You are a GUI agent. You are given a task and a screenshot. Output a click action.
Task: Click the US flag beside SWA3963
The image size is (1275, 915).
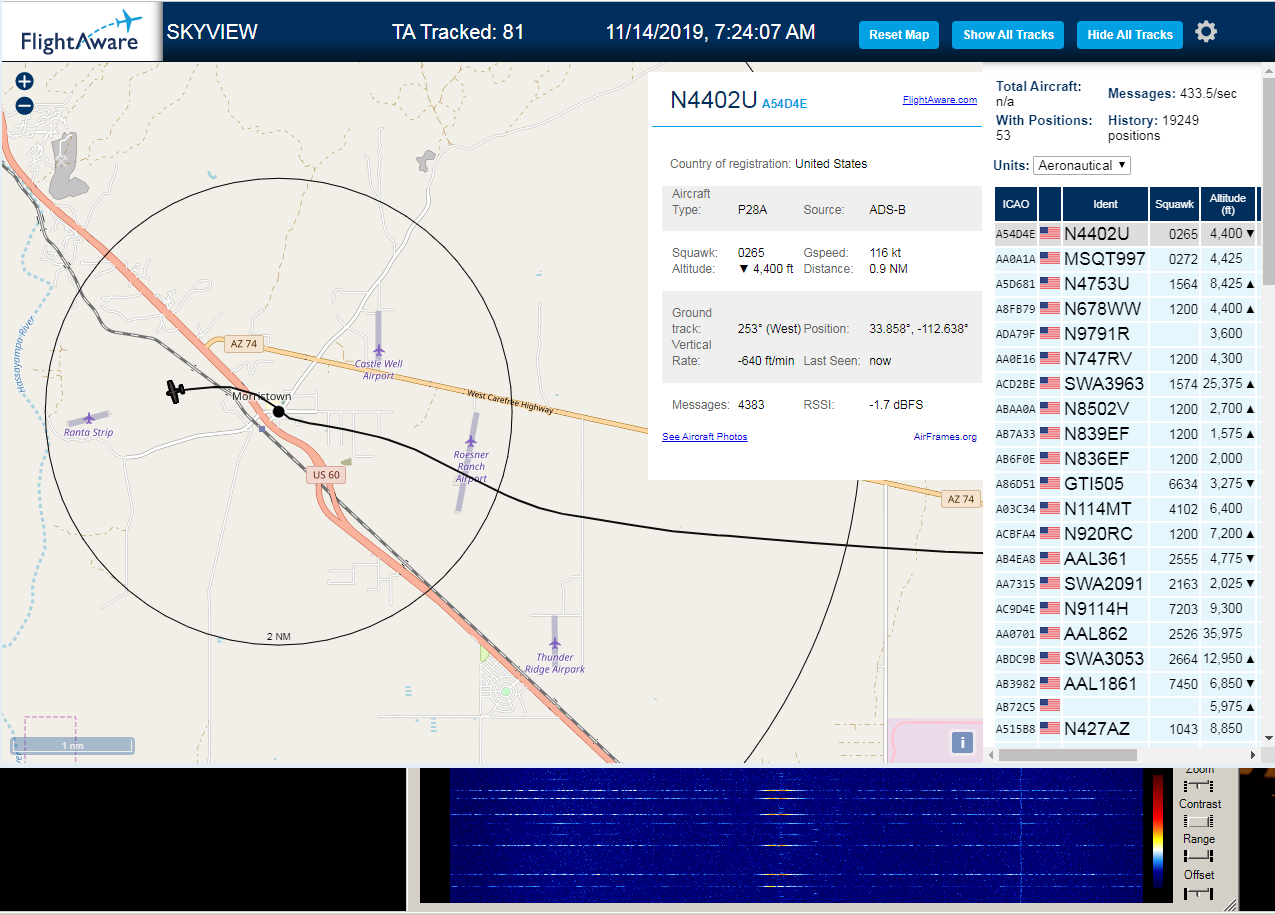point(1050,383)
